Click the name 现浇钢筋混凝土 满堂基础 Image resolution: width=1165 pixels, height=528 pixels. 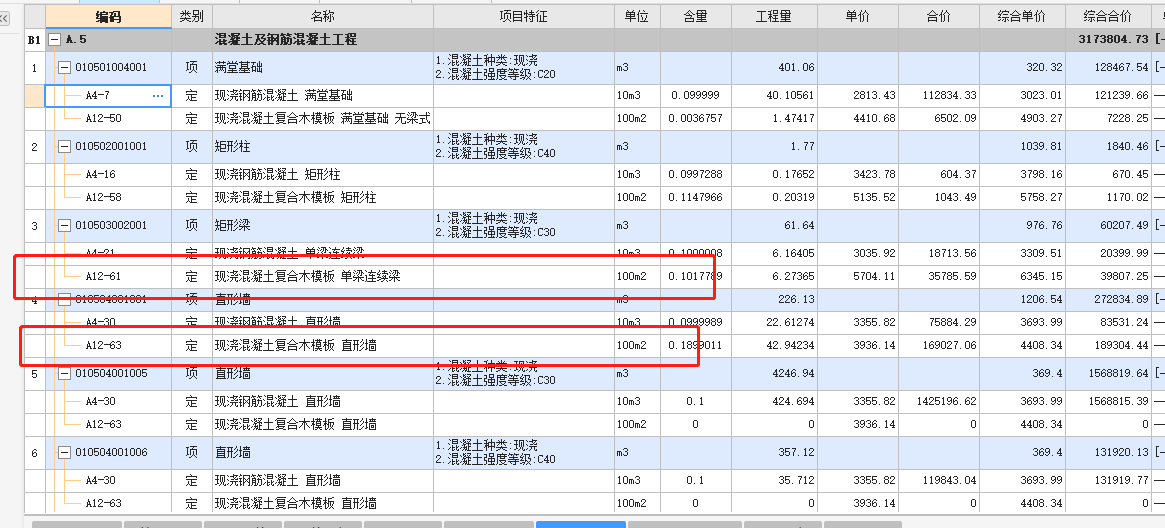(284, 96)
